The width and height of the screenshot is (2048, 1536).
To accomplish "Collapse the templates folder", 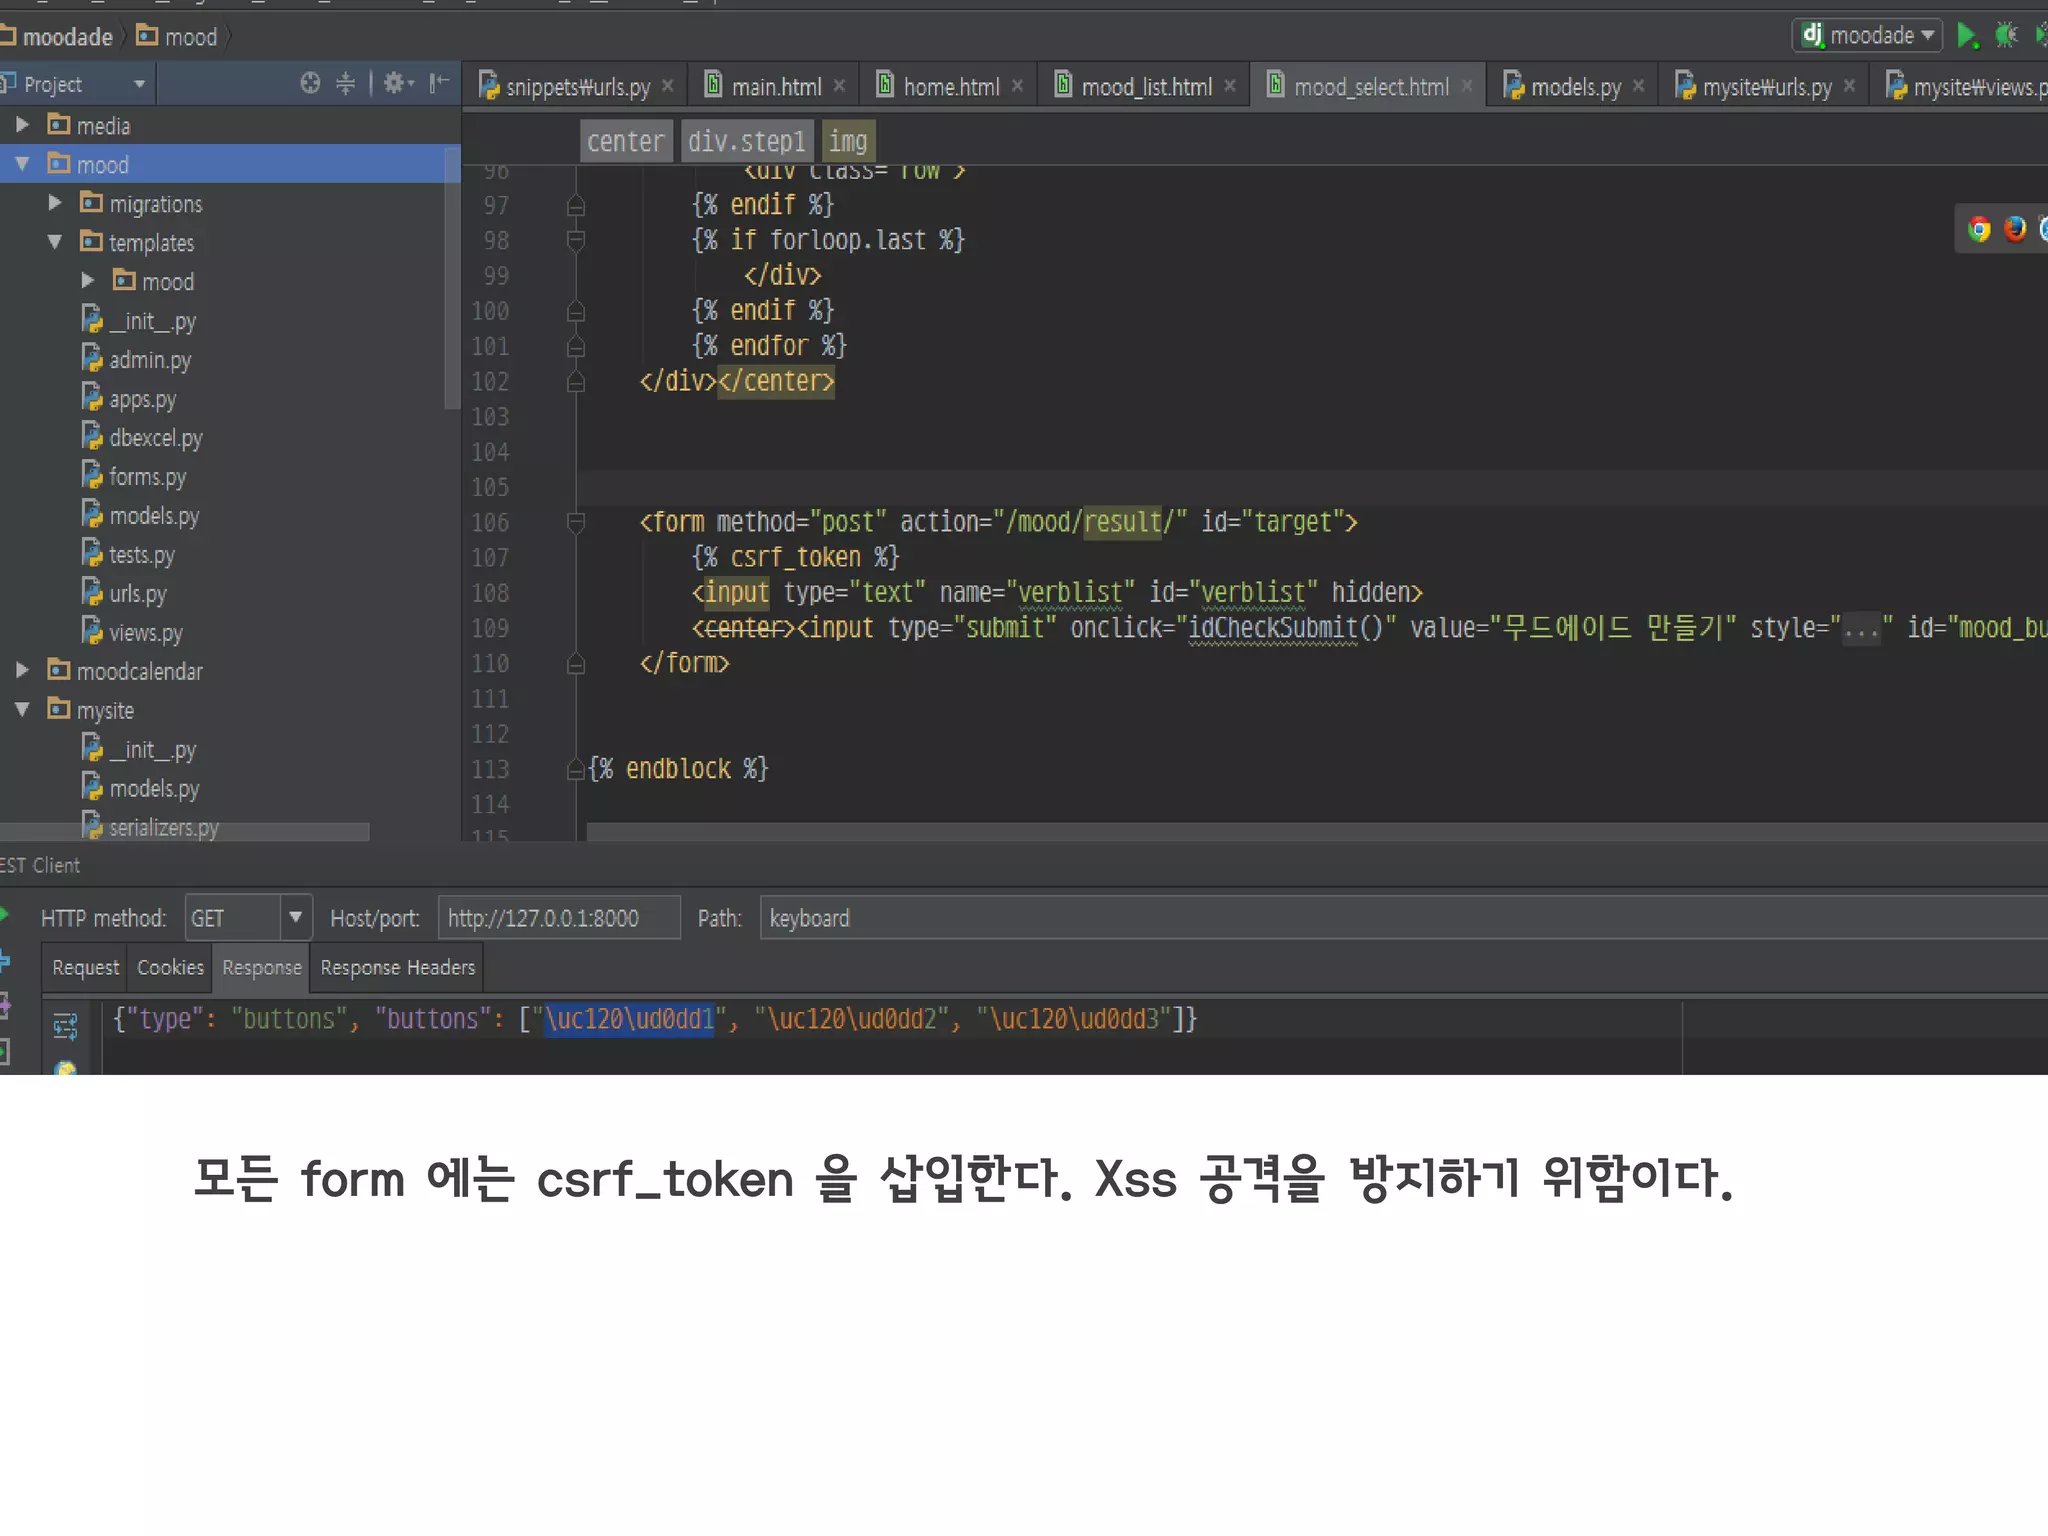I will [x=55, y=241].
